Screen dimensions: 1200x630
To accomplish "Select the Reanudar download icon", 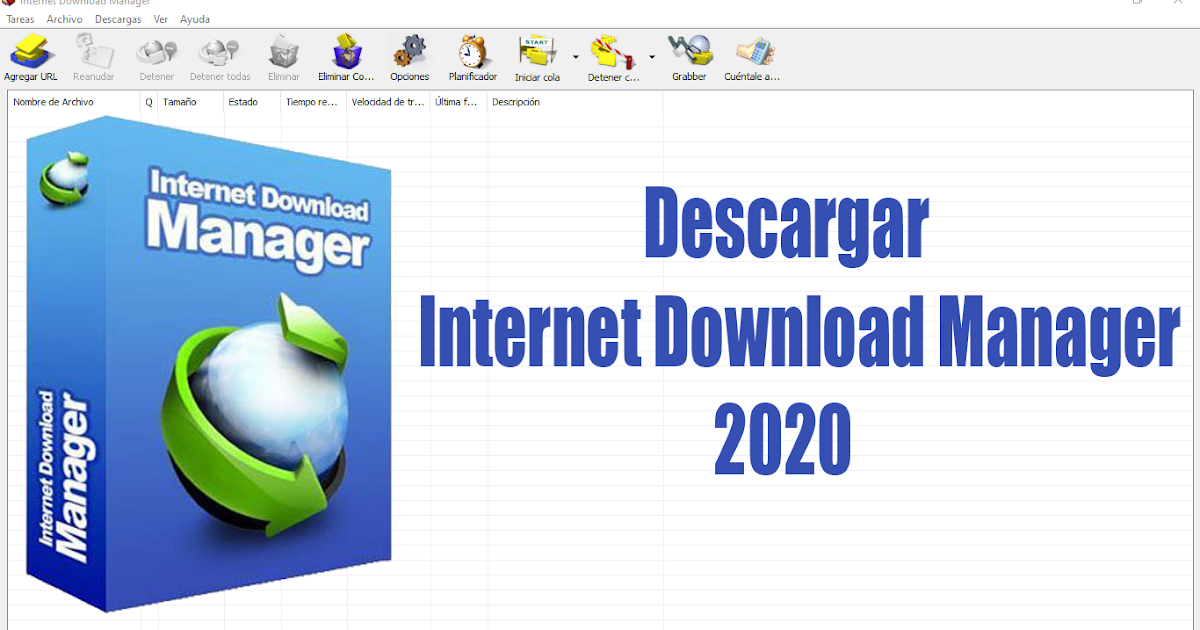I will [x=94, y=55].
